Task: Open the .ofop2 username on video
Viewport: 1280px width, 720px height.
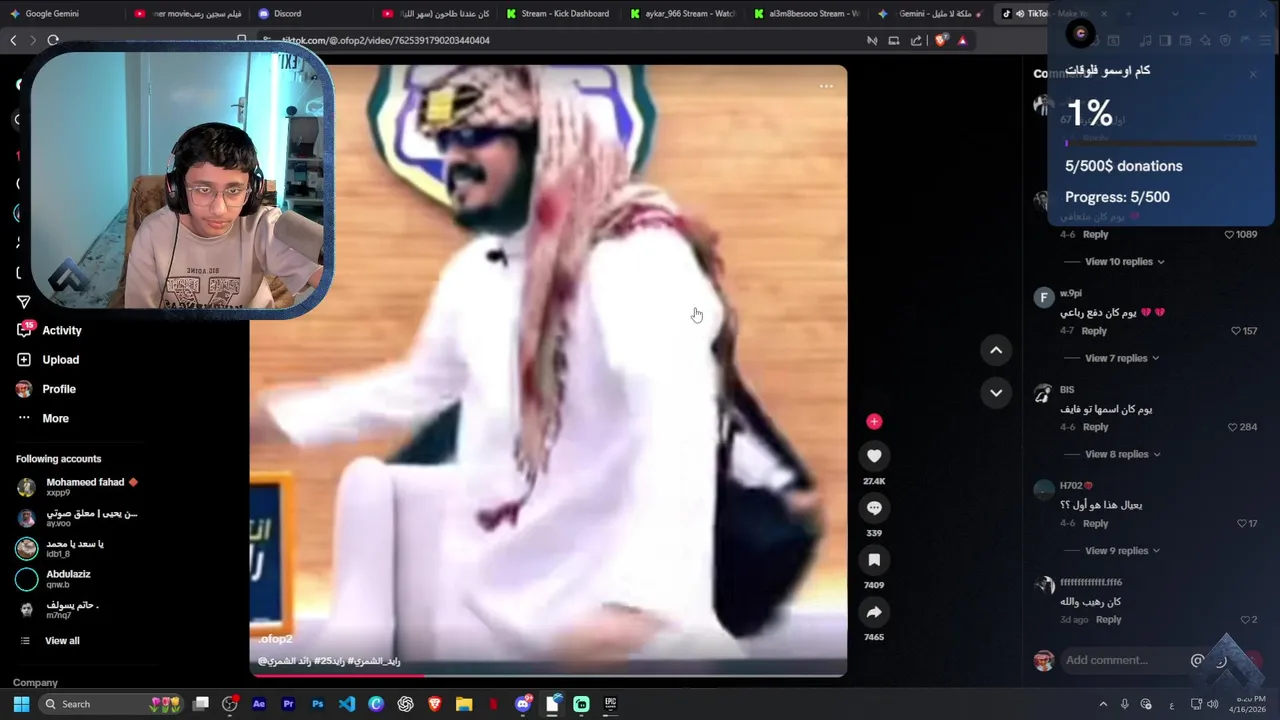Action: click(x=275, y=639)
